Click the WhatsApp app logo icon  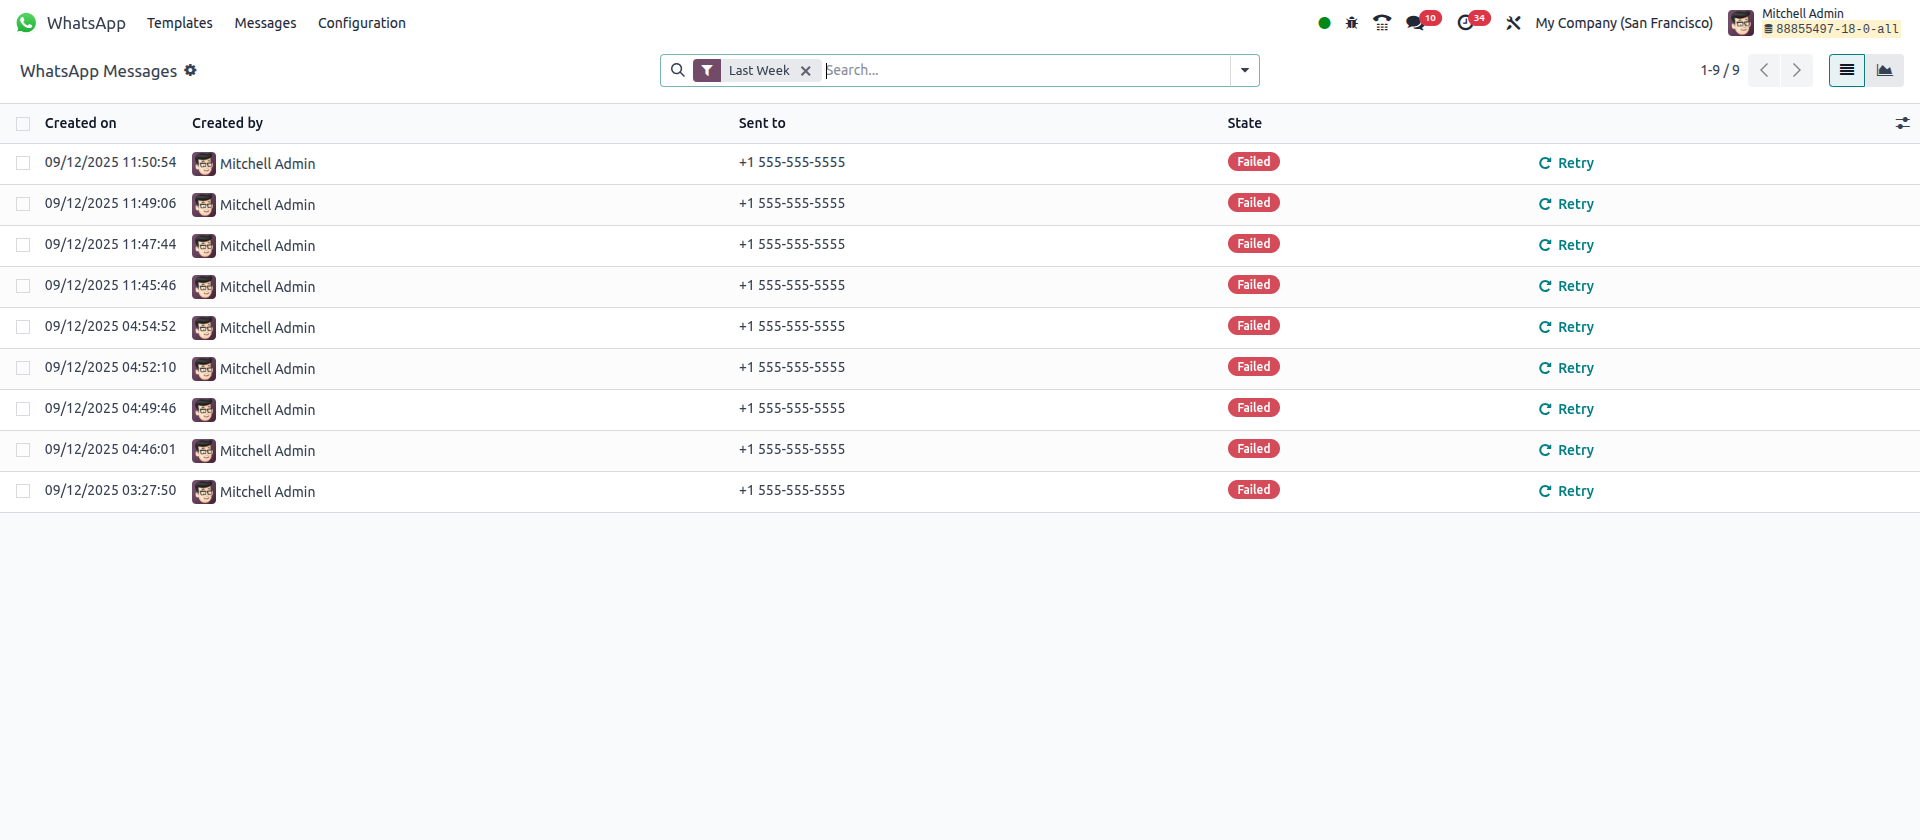tap(26, 23)
